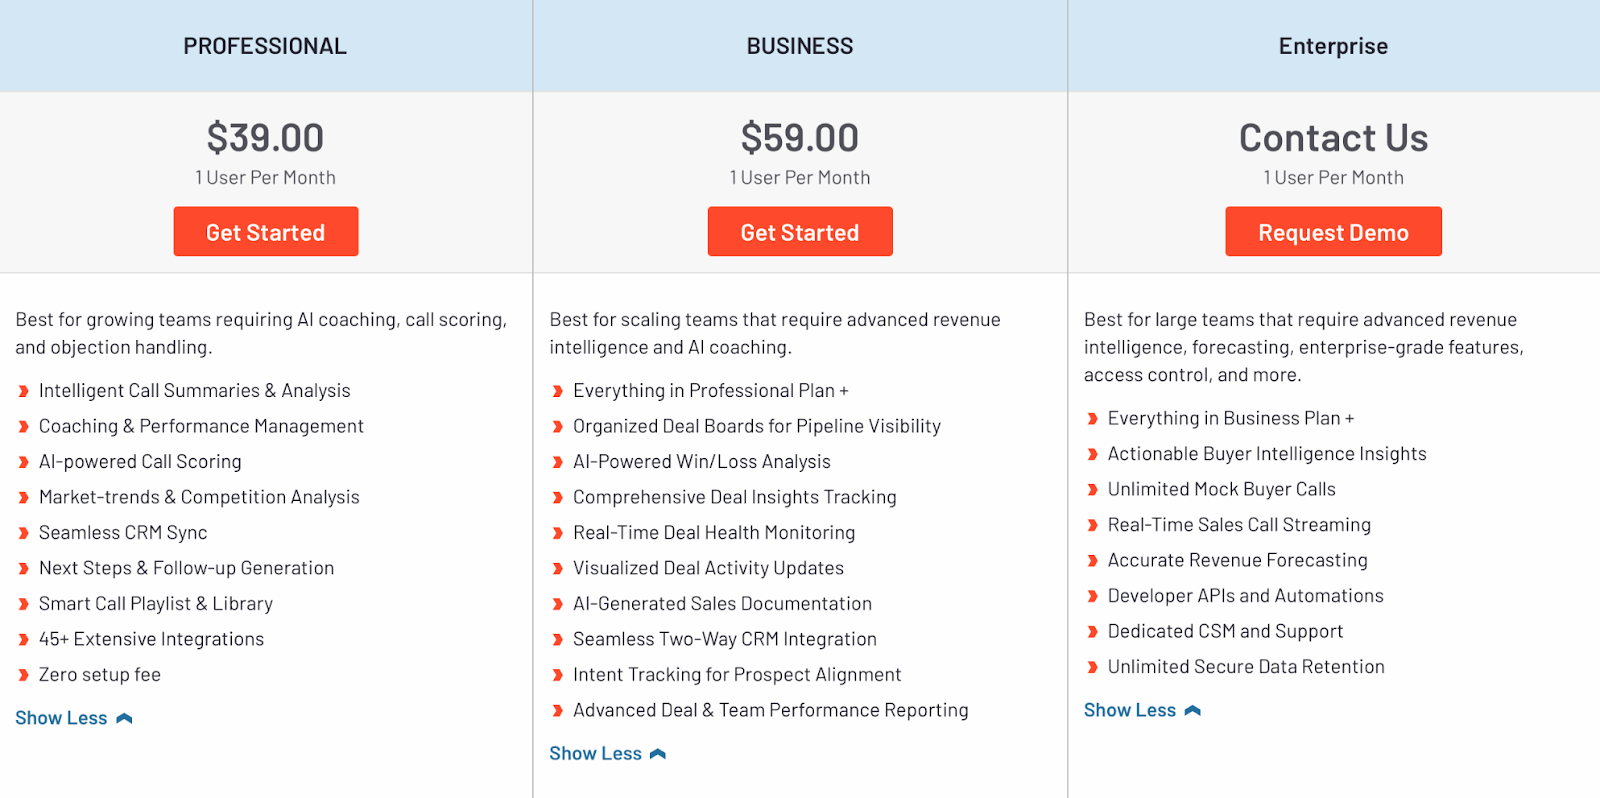The width and height of the screenshot is (1600, 798).
Task: Click the arrow bullet beside Zero setup fee
Action: [23, 675]
